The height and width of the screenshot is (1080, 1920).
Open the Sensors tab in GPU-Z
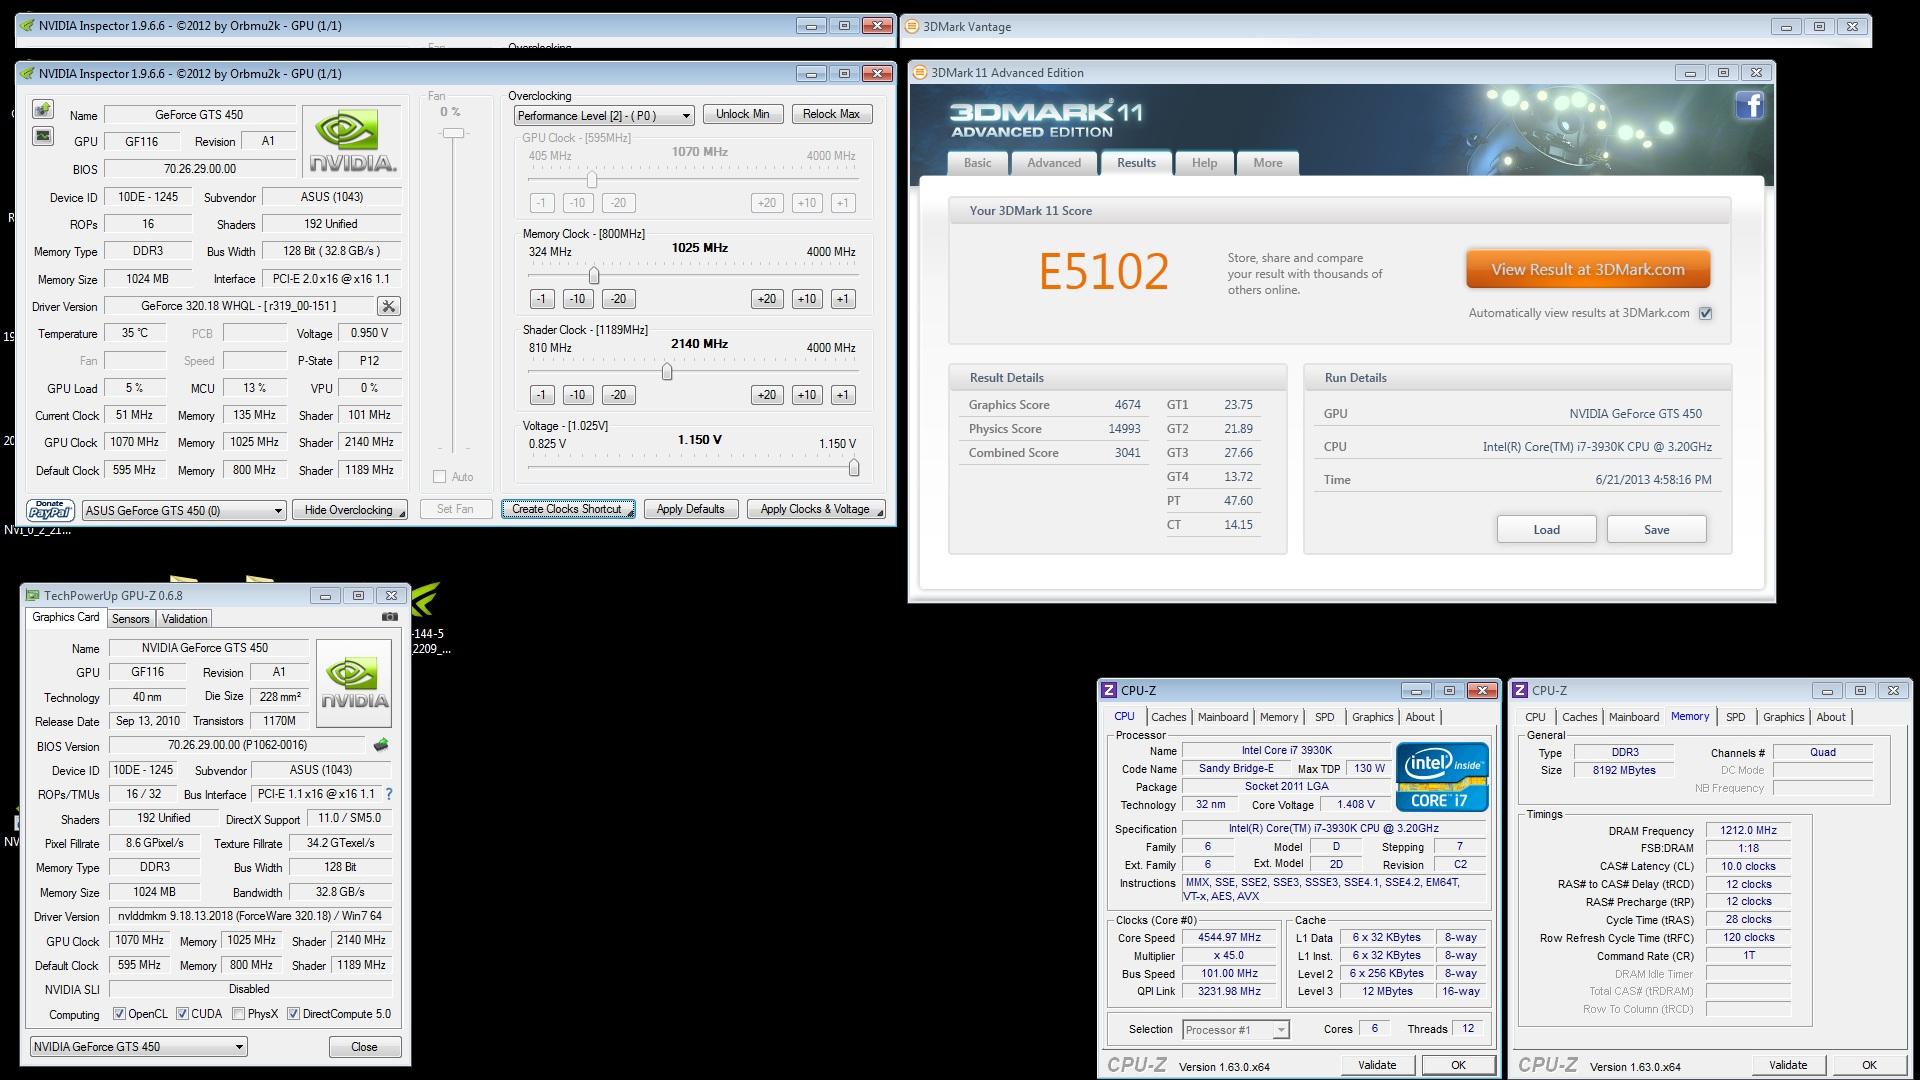(x=130, y=619)
